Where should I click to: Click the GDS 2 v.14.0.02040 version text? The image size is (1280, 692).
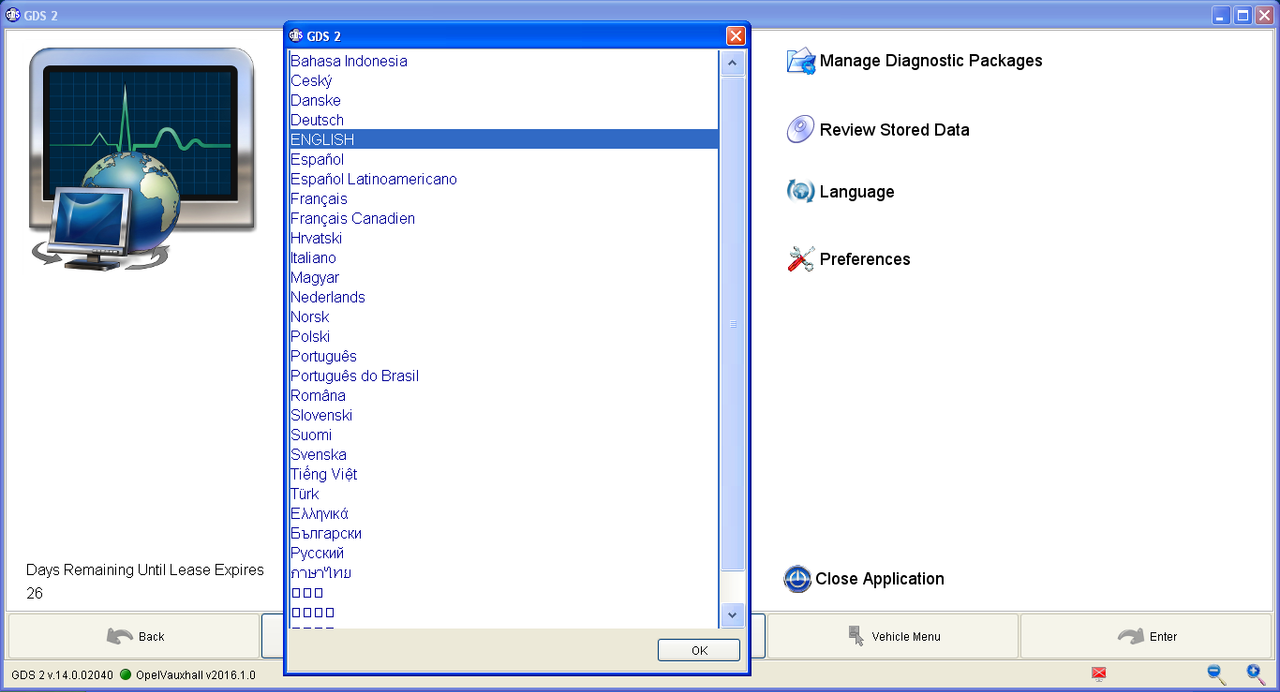pyautogui.click(x=62, y=675)
